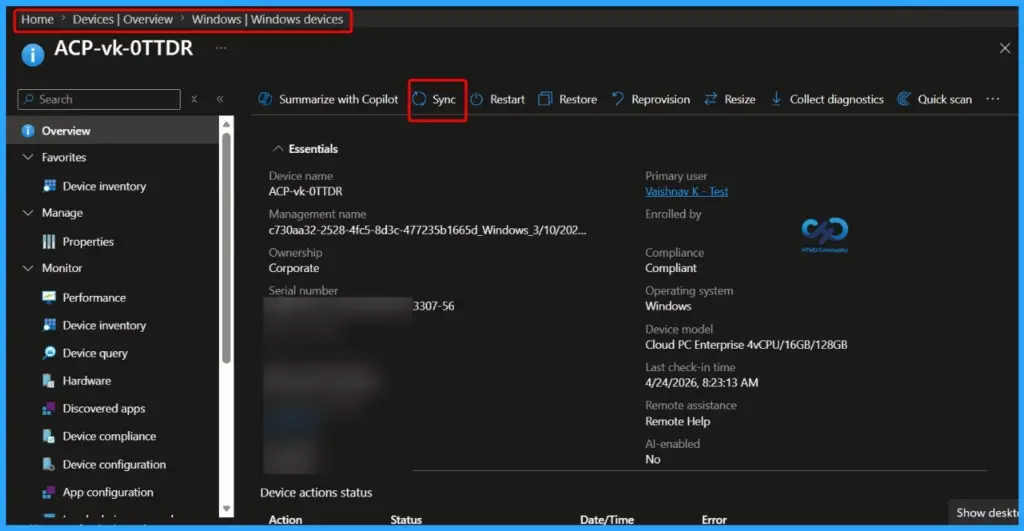
Task: Click the Status column header
Action: coord(406,520)
